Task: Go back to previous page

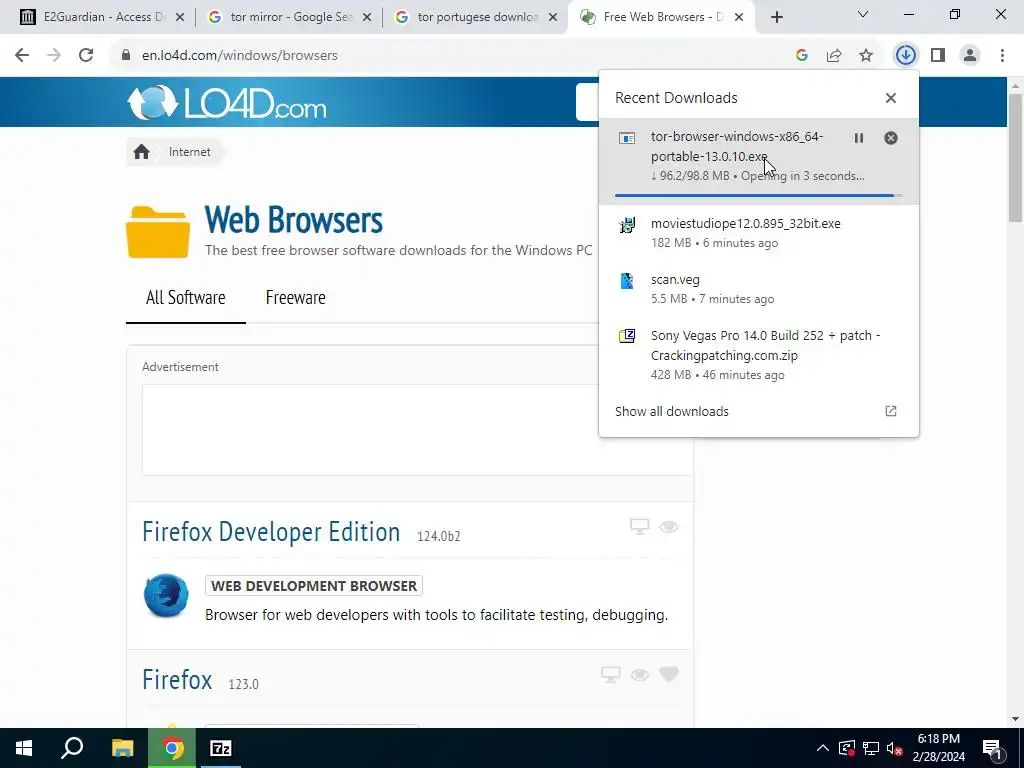Action: tap(22, 55)
